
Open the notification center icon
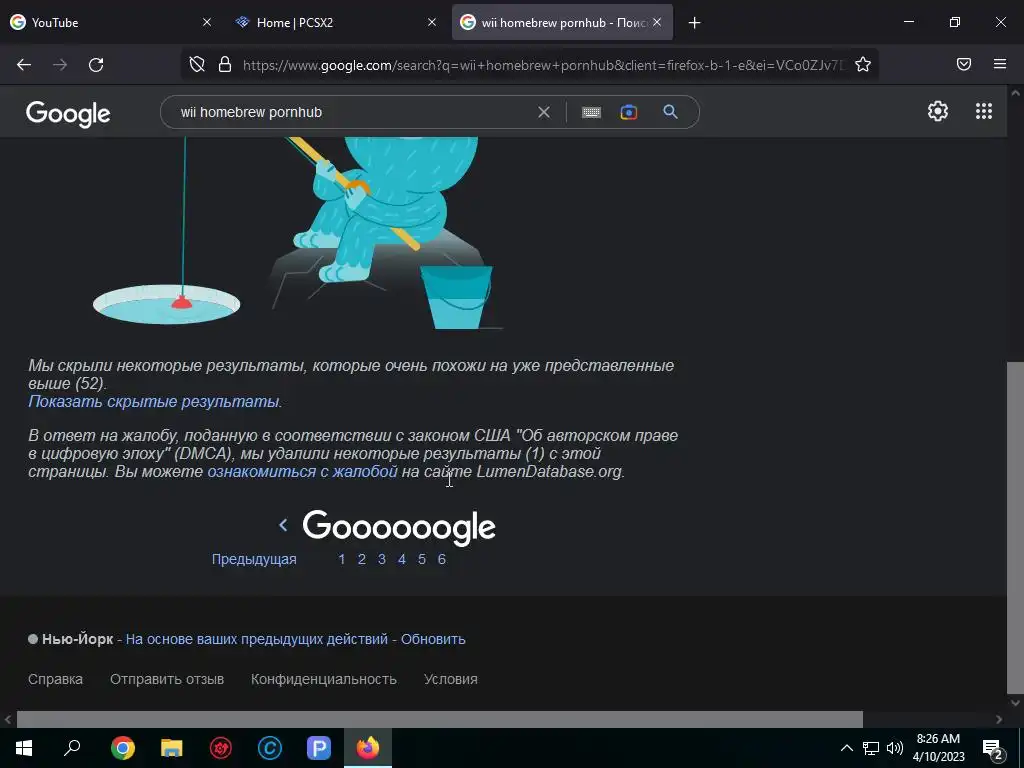pos(993,748)
